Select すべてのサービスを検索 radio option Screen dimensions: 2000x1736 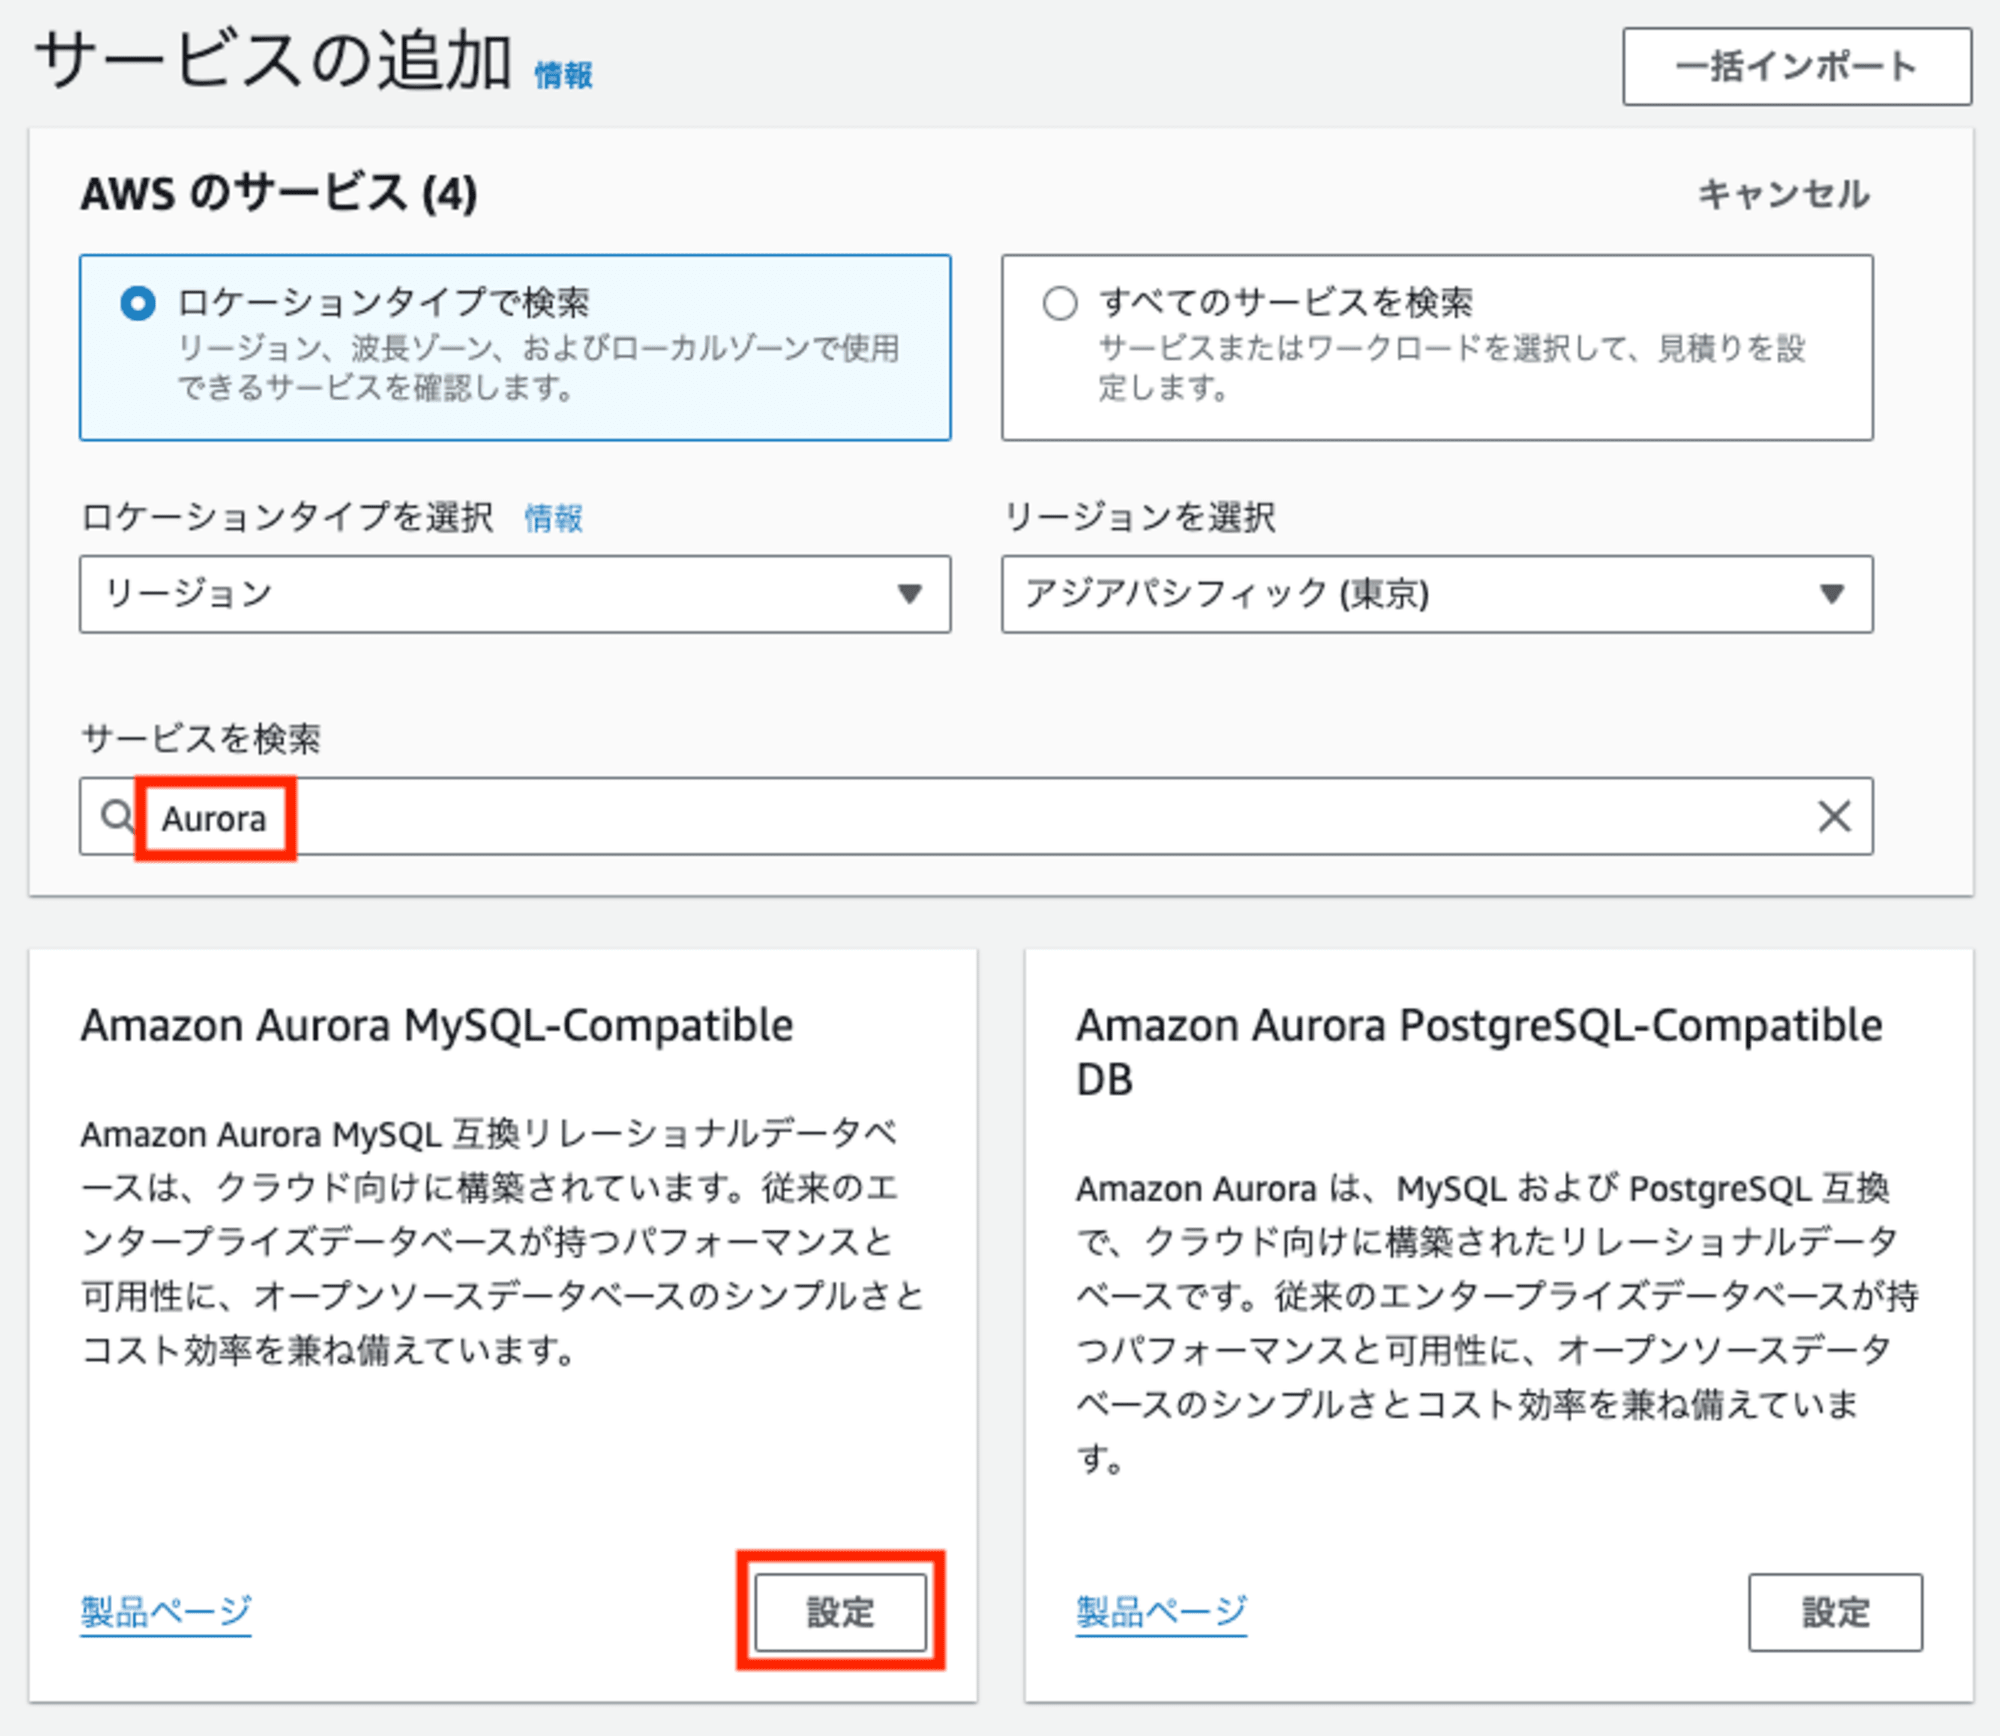pyautogui.click(x=1060, y=303)
